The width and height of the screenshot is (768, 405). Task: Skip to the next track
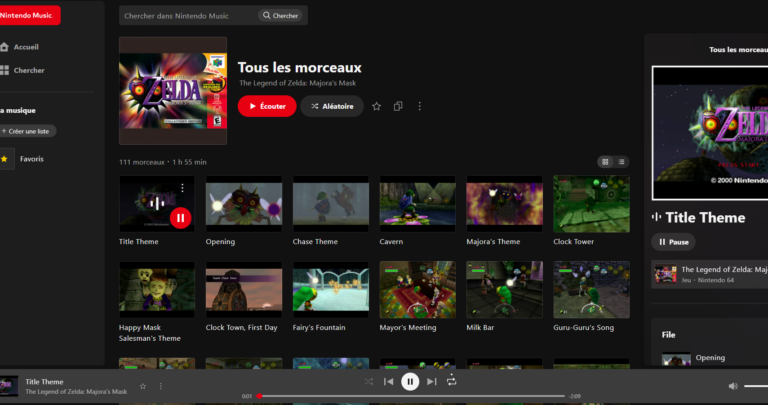[x=432, y=381]
